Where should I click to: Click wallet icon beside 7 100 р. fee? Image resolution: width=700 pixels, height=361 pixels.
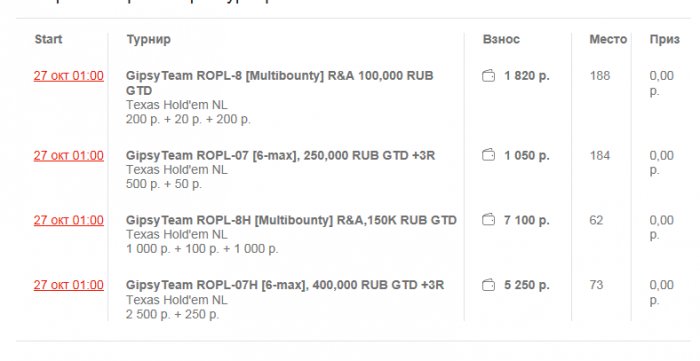click(x=488, y=220)
